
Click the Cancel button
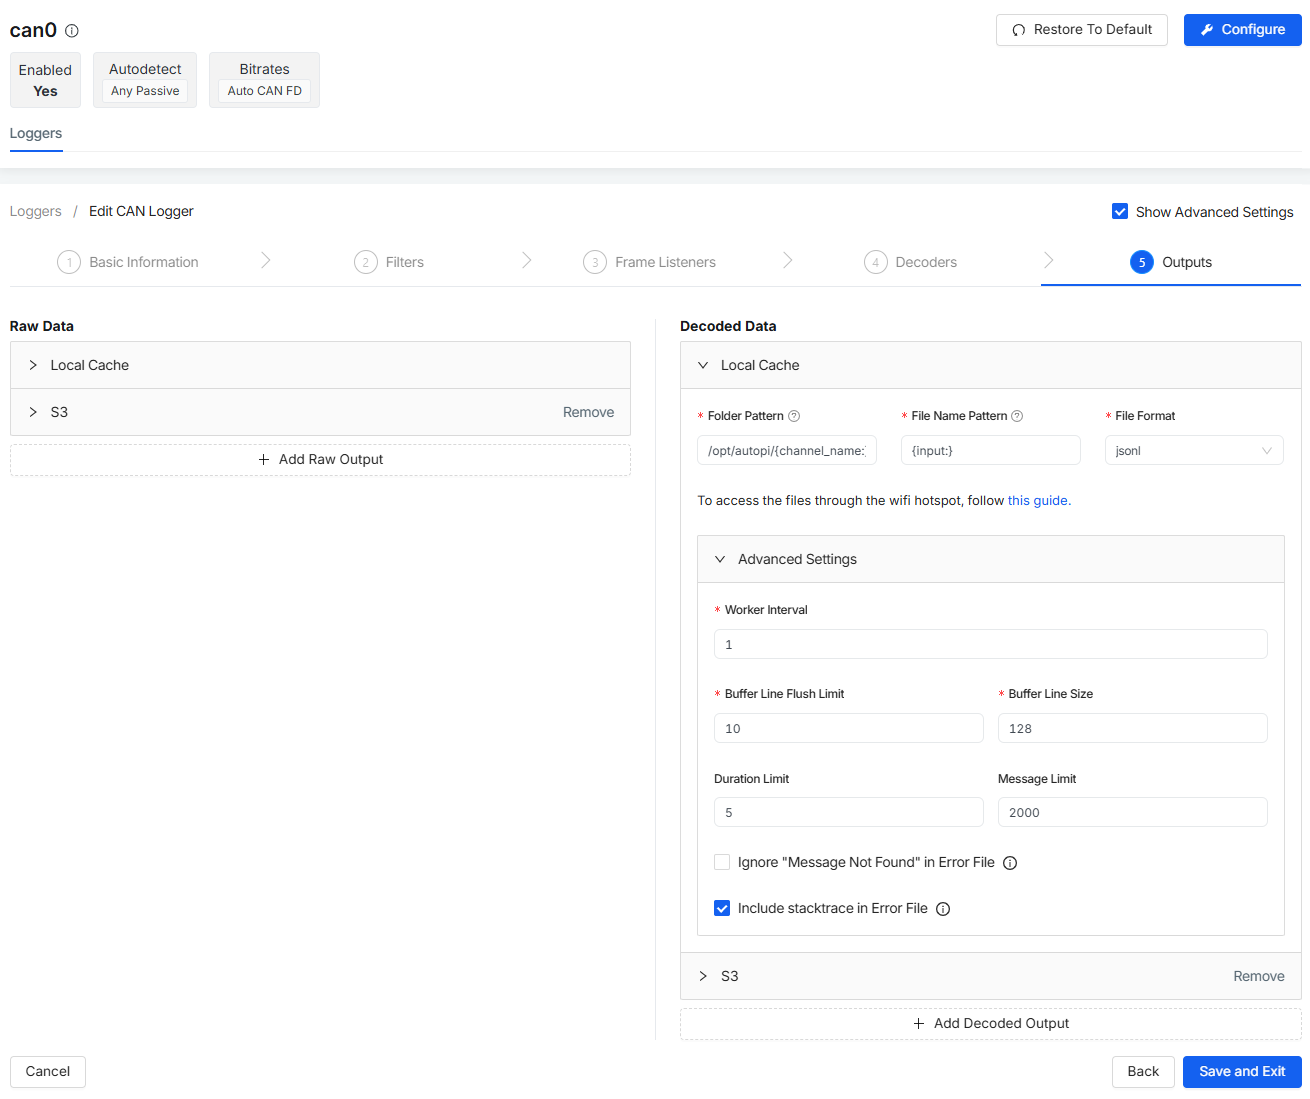point(48,1071)
